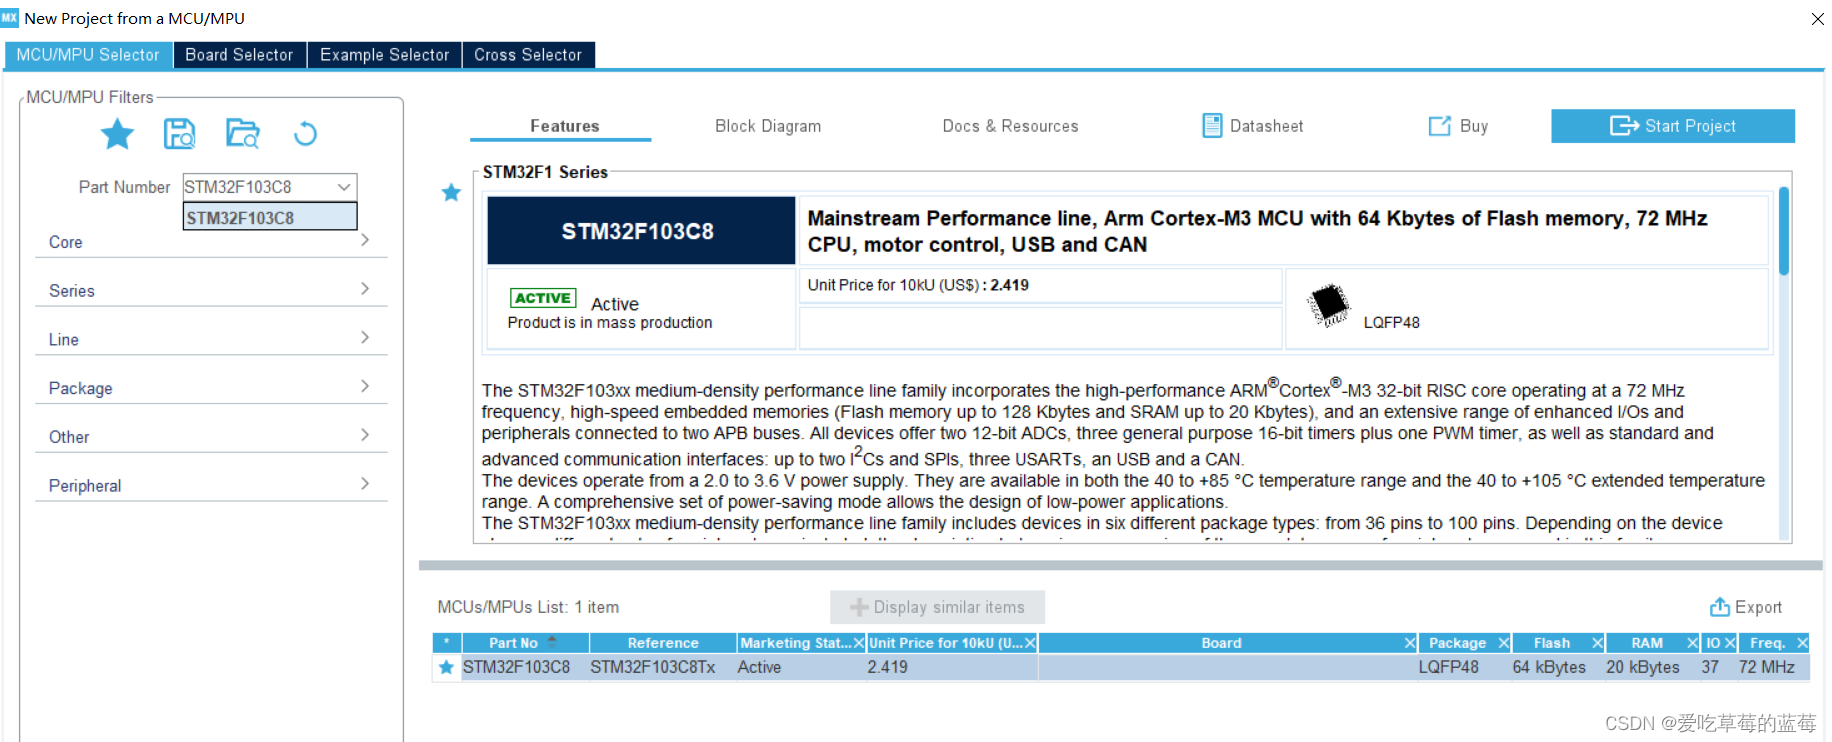Expand the Series filter section
The height and width of the screenshot is (742, 1832).
pyautogui.click(x=211, y=290)
